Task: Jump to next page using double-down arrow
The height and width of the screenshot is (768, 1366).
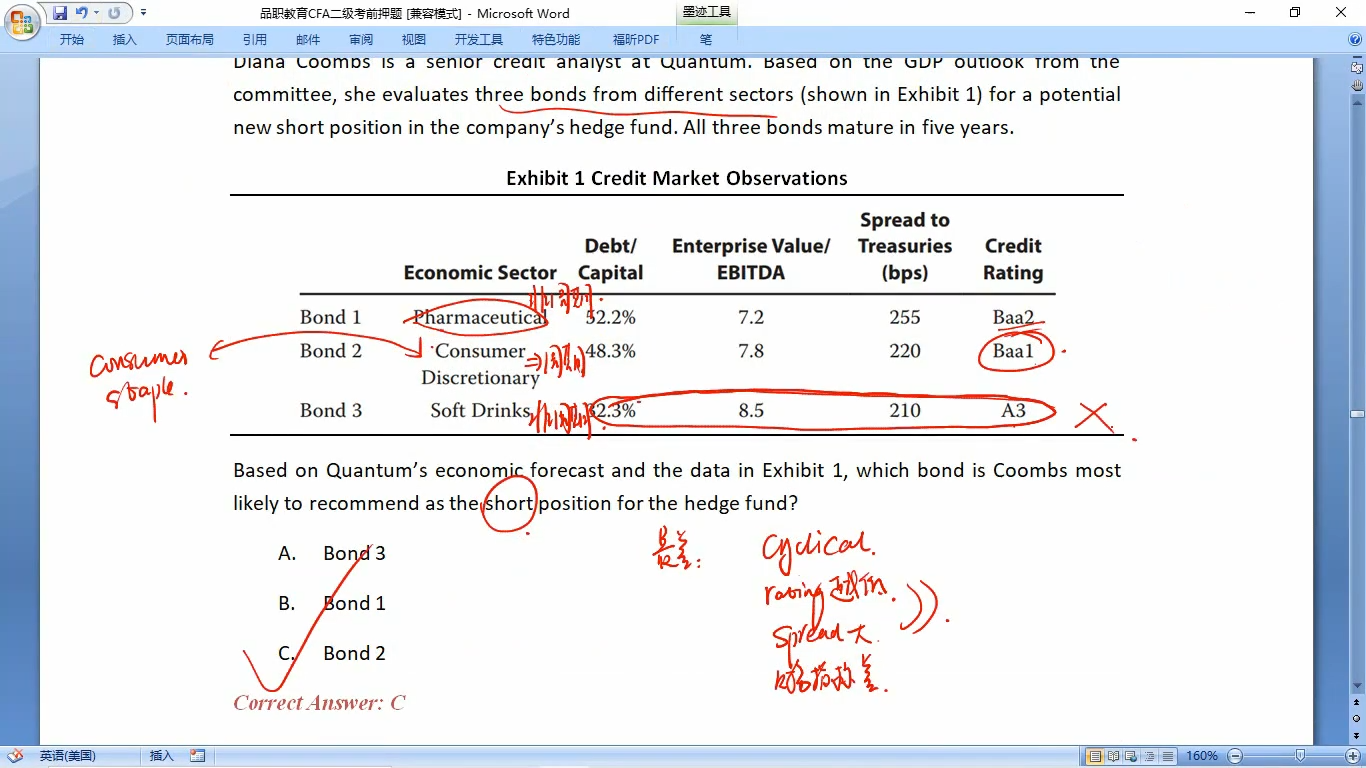Action: (1357, 735)
